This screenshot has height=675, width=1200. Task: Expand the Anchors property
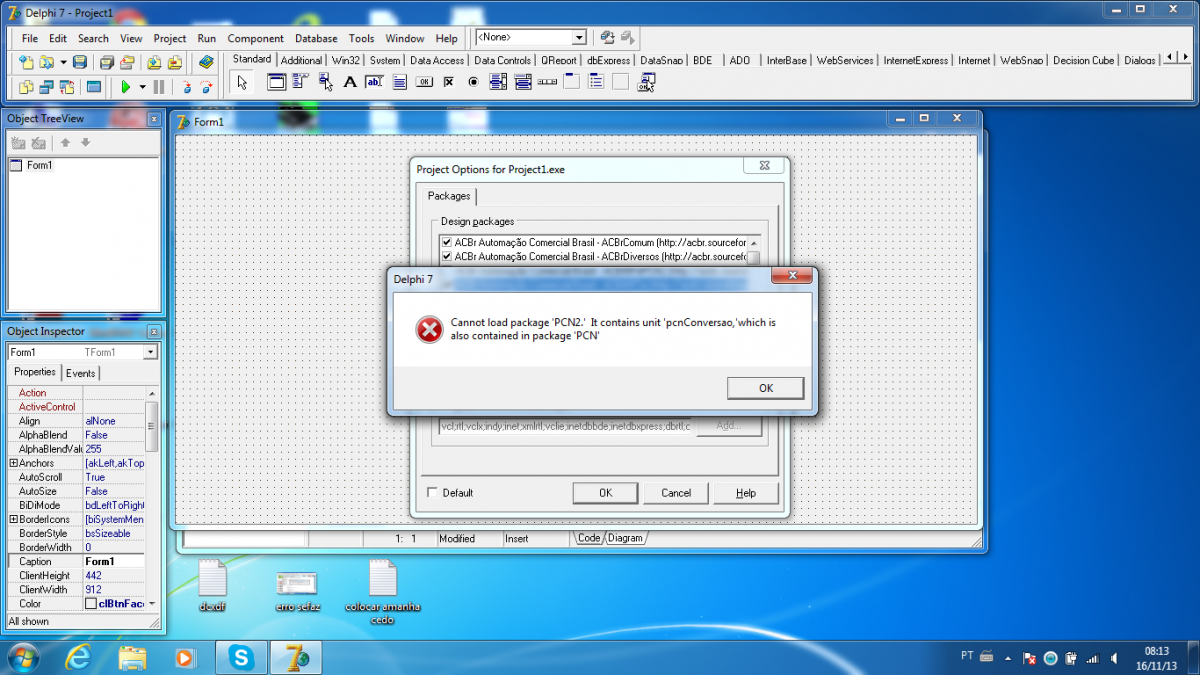(x=14, y=463)
